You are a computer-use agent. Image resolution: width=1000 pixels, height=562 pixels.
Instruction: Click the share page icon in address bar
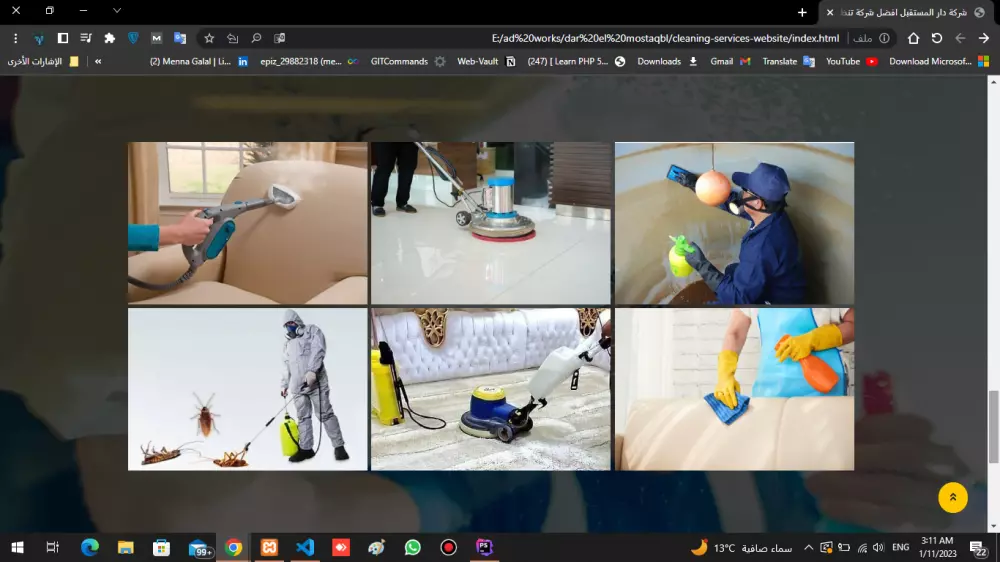pyautogui.click(x=233, y=38)
